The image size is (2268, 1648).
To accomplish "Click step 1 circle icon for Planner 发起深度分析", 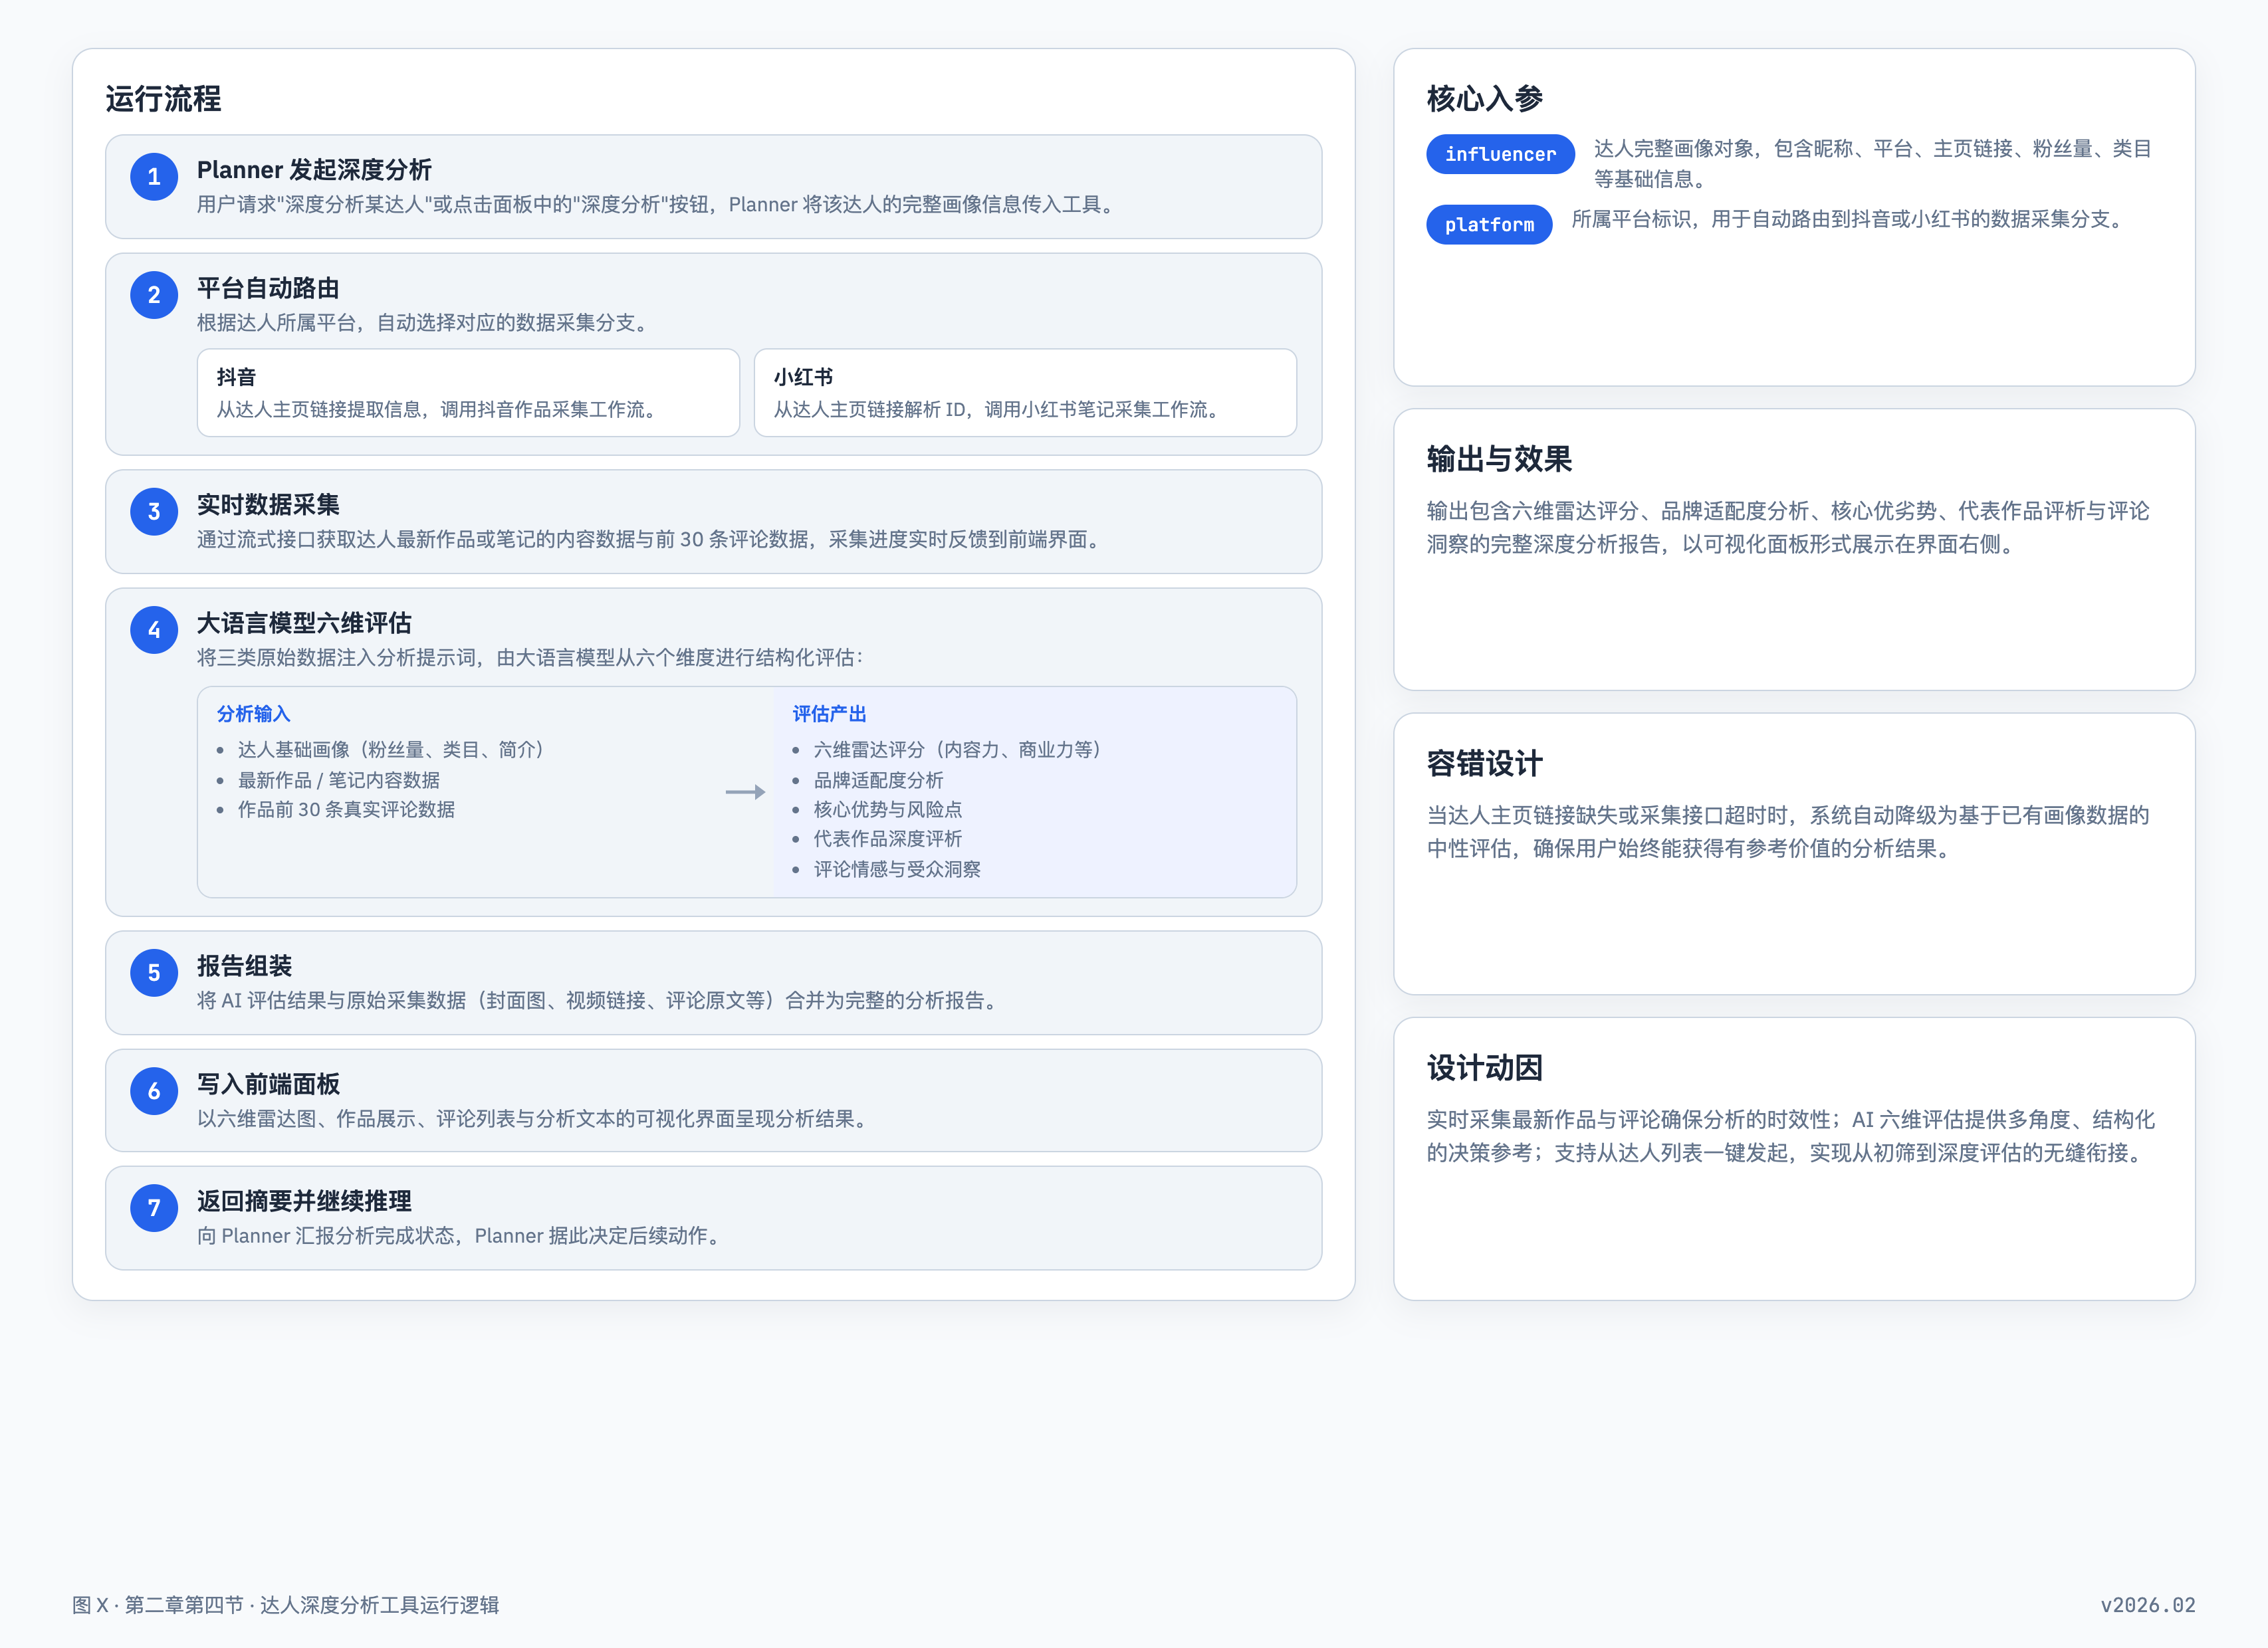I will pos(154,177).
